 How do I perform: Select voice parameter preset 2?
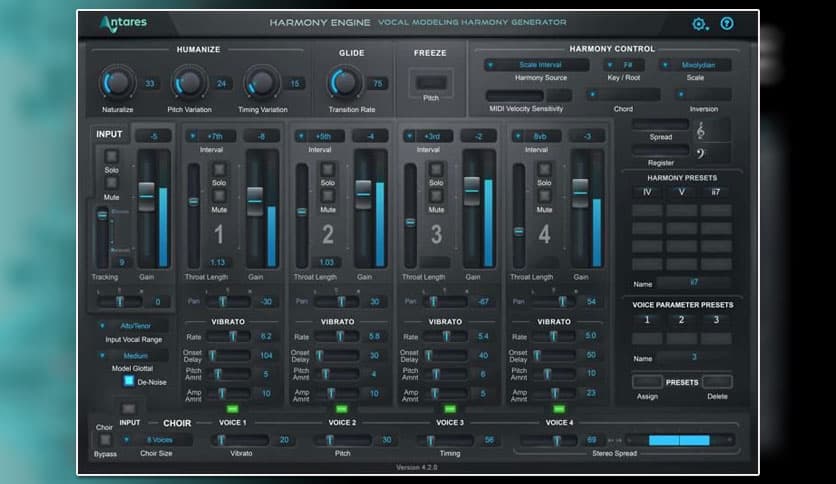681,320
